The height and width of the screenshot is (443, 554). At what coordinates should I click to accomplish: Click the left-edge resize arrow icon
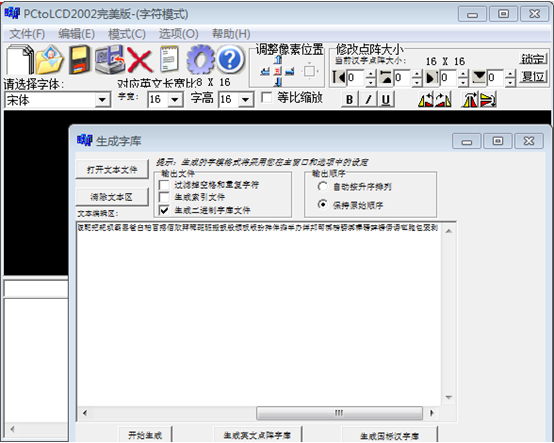pos(339,77)
